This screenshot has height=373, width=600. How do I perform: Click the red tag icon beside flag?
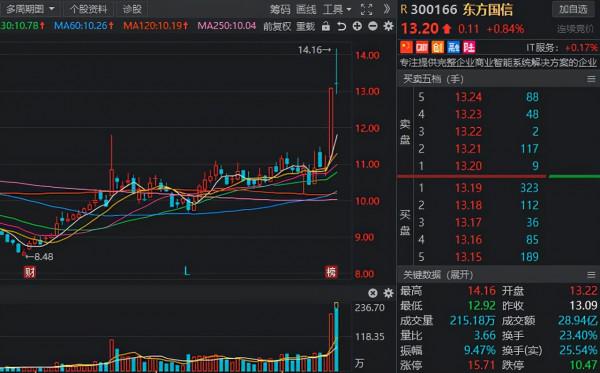422,47
